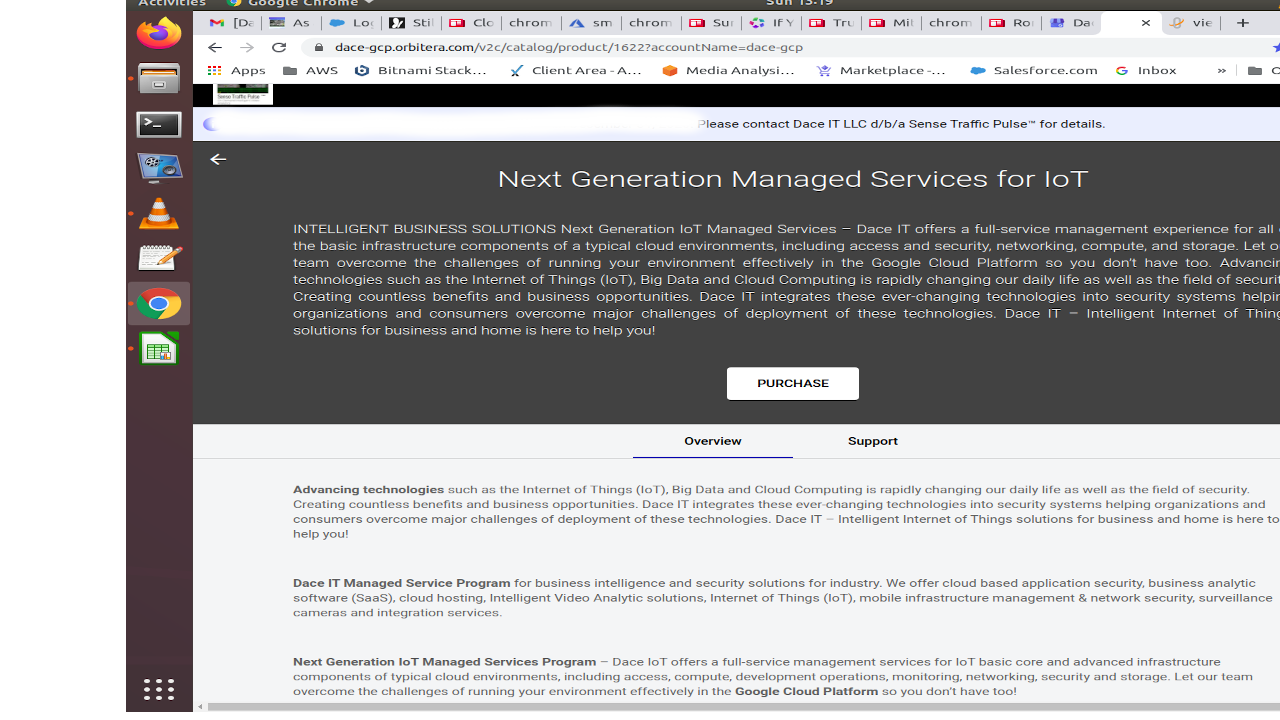The image size is (1280, 720).
Task: Open the Files manager in dock
Action: pos(159,78)
